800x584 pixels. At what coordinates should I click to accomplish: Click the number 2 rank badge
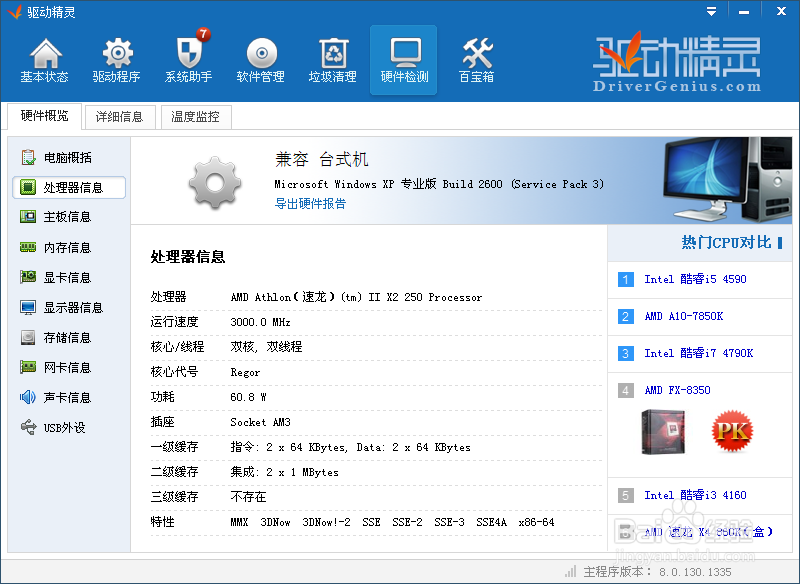click(626, 316)
